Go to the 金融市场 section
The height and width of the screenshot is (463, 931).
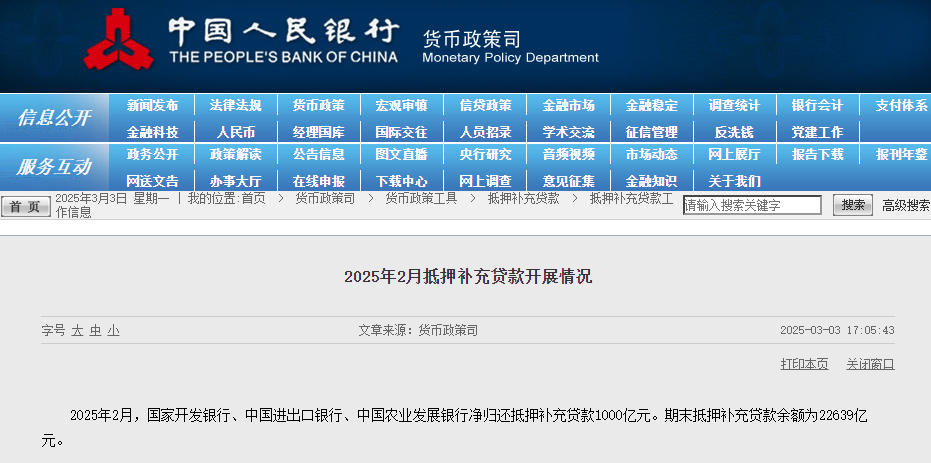coord(568,105)
